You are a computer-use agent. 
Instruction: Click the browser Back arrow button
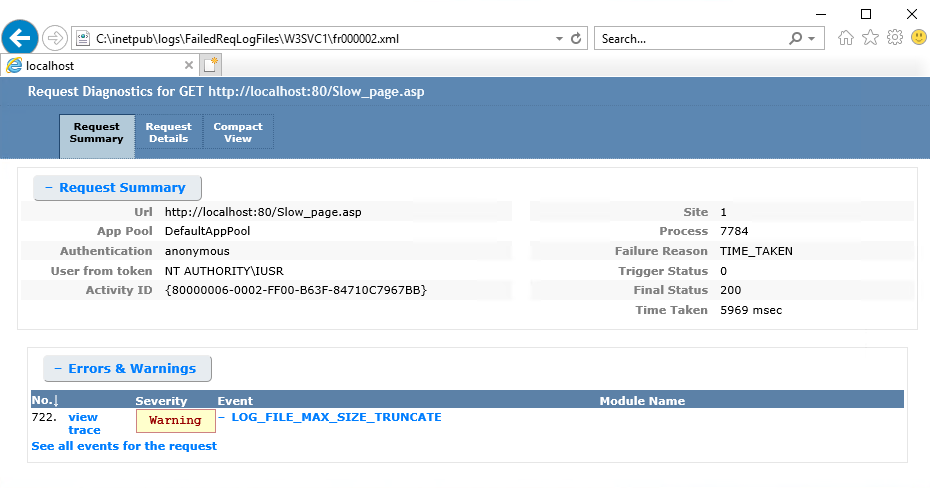click(x=20, y=39)
